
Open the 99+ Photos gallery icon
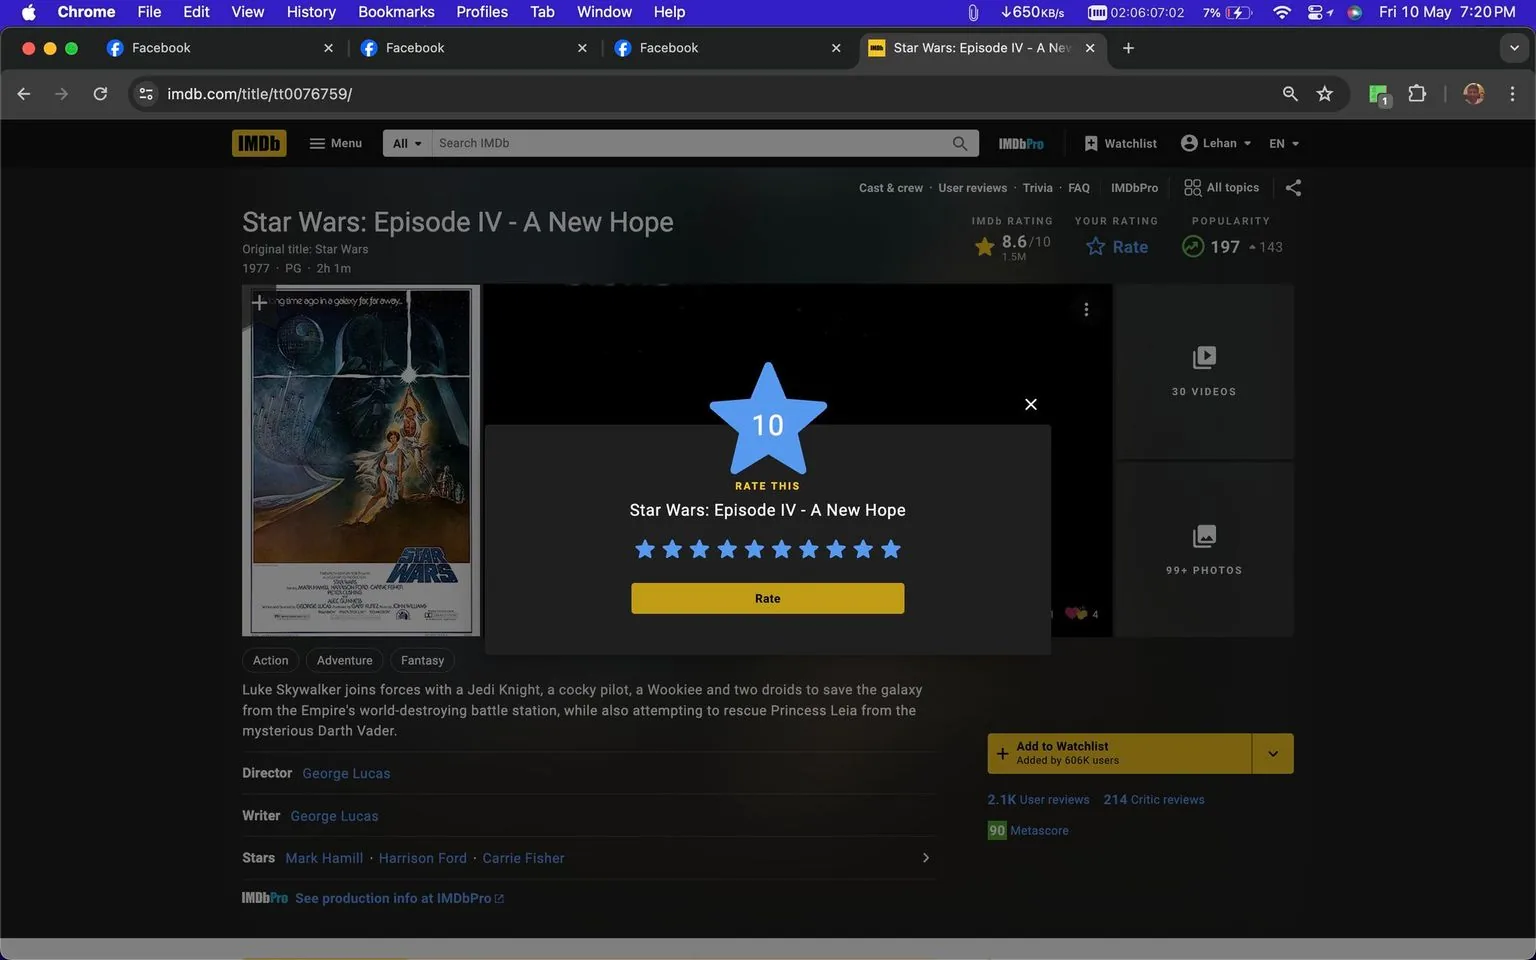point(1203,535)
